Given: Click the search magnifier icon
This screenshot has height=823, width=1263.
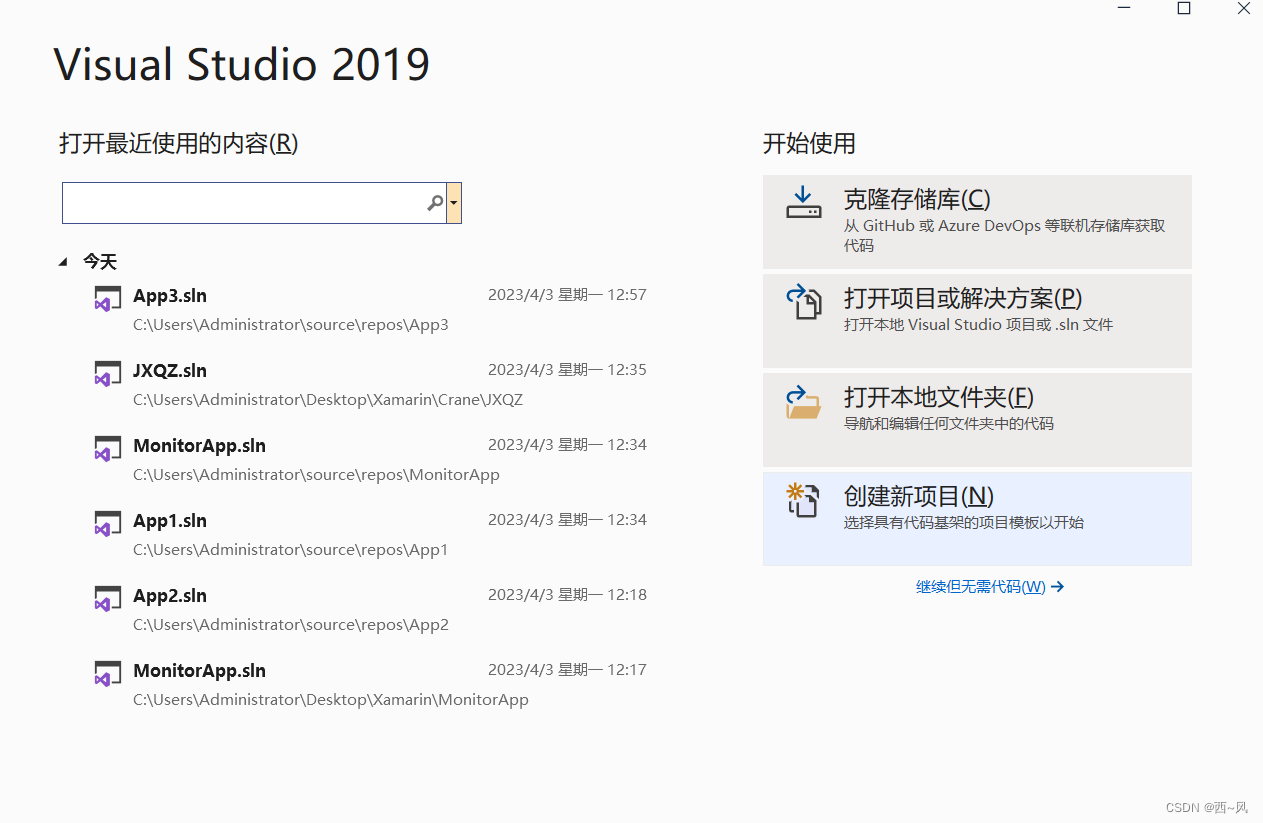Looking at the screenshot, I should point(435,203).
